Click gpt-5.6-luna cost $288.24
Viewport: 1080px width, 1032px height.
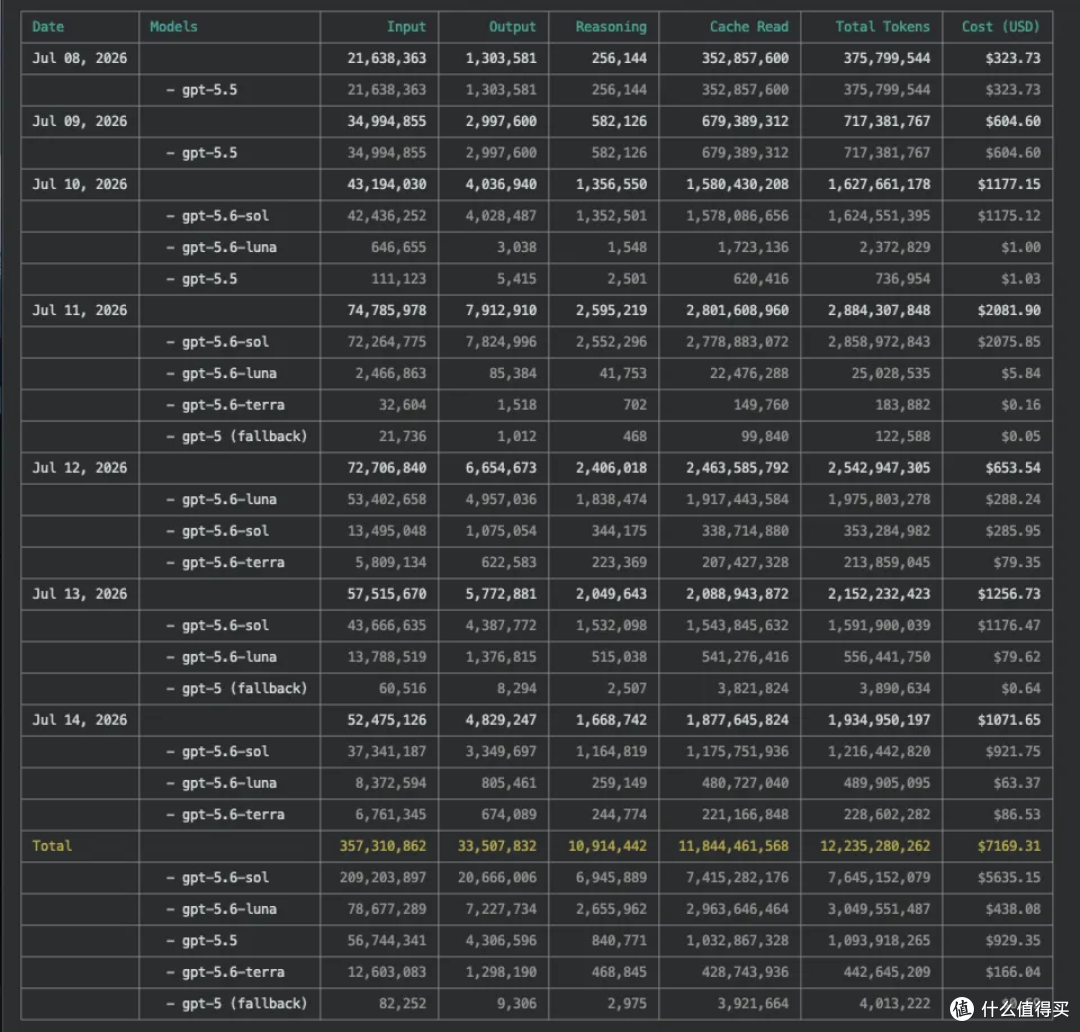(1012, 499)
